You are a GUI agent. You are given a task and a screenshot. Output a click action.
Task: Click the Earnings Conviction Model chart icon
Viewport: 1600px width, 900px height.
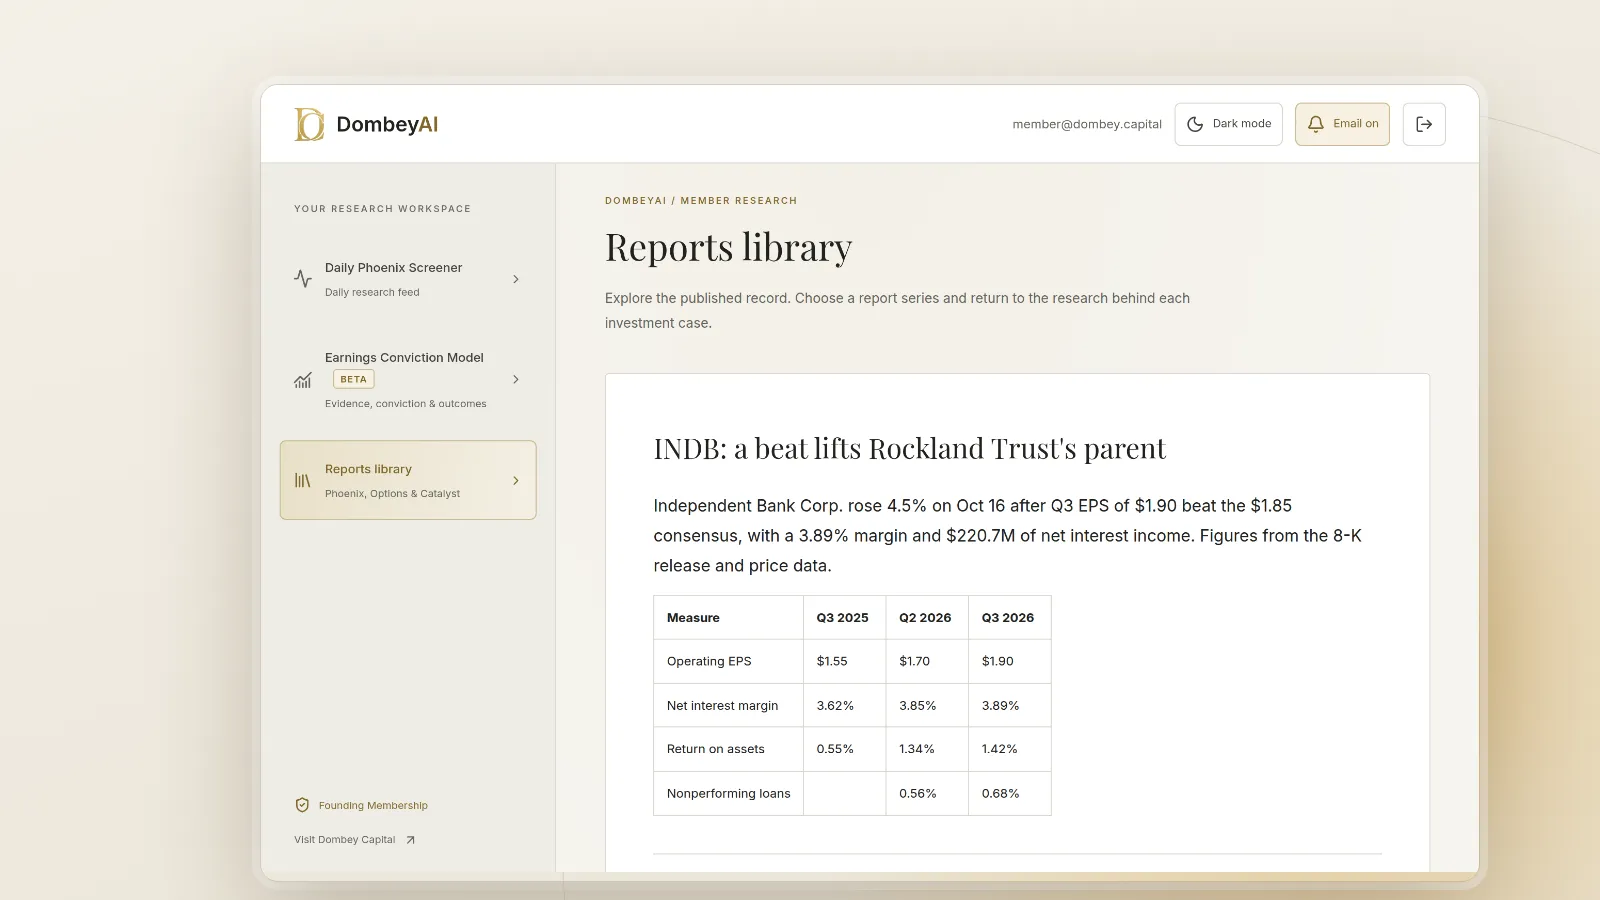pos(303,380)
